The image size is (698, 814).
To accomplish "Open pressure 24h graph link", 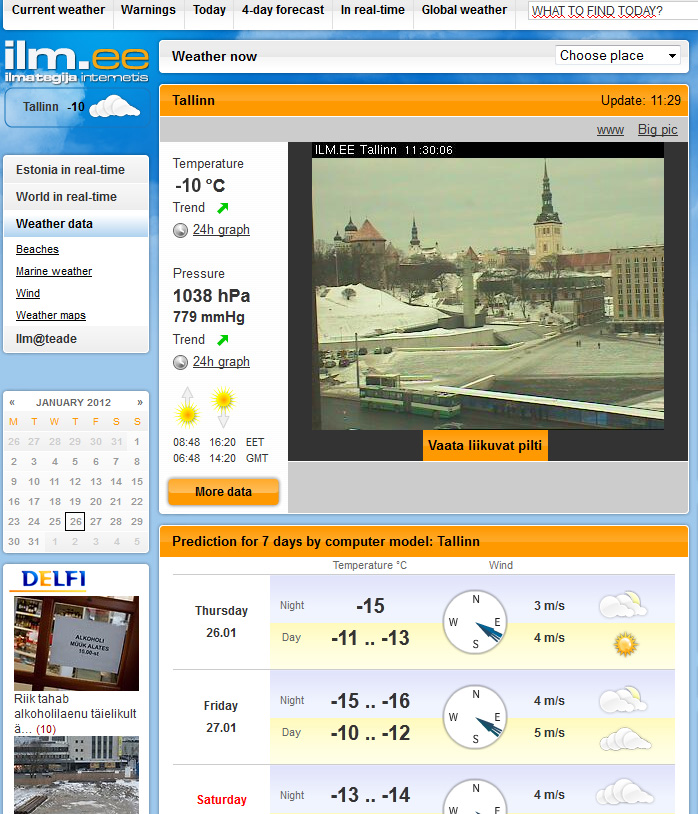I will [x=222, y=362].
